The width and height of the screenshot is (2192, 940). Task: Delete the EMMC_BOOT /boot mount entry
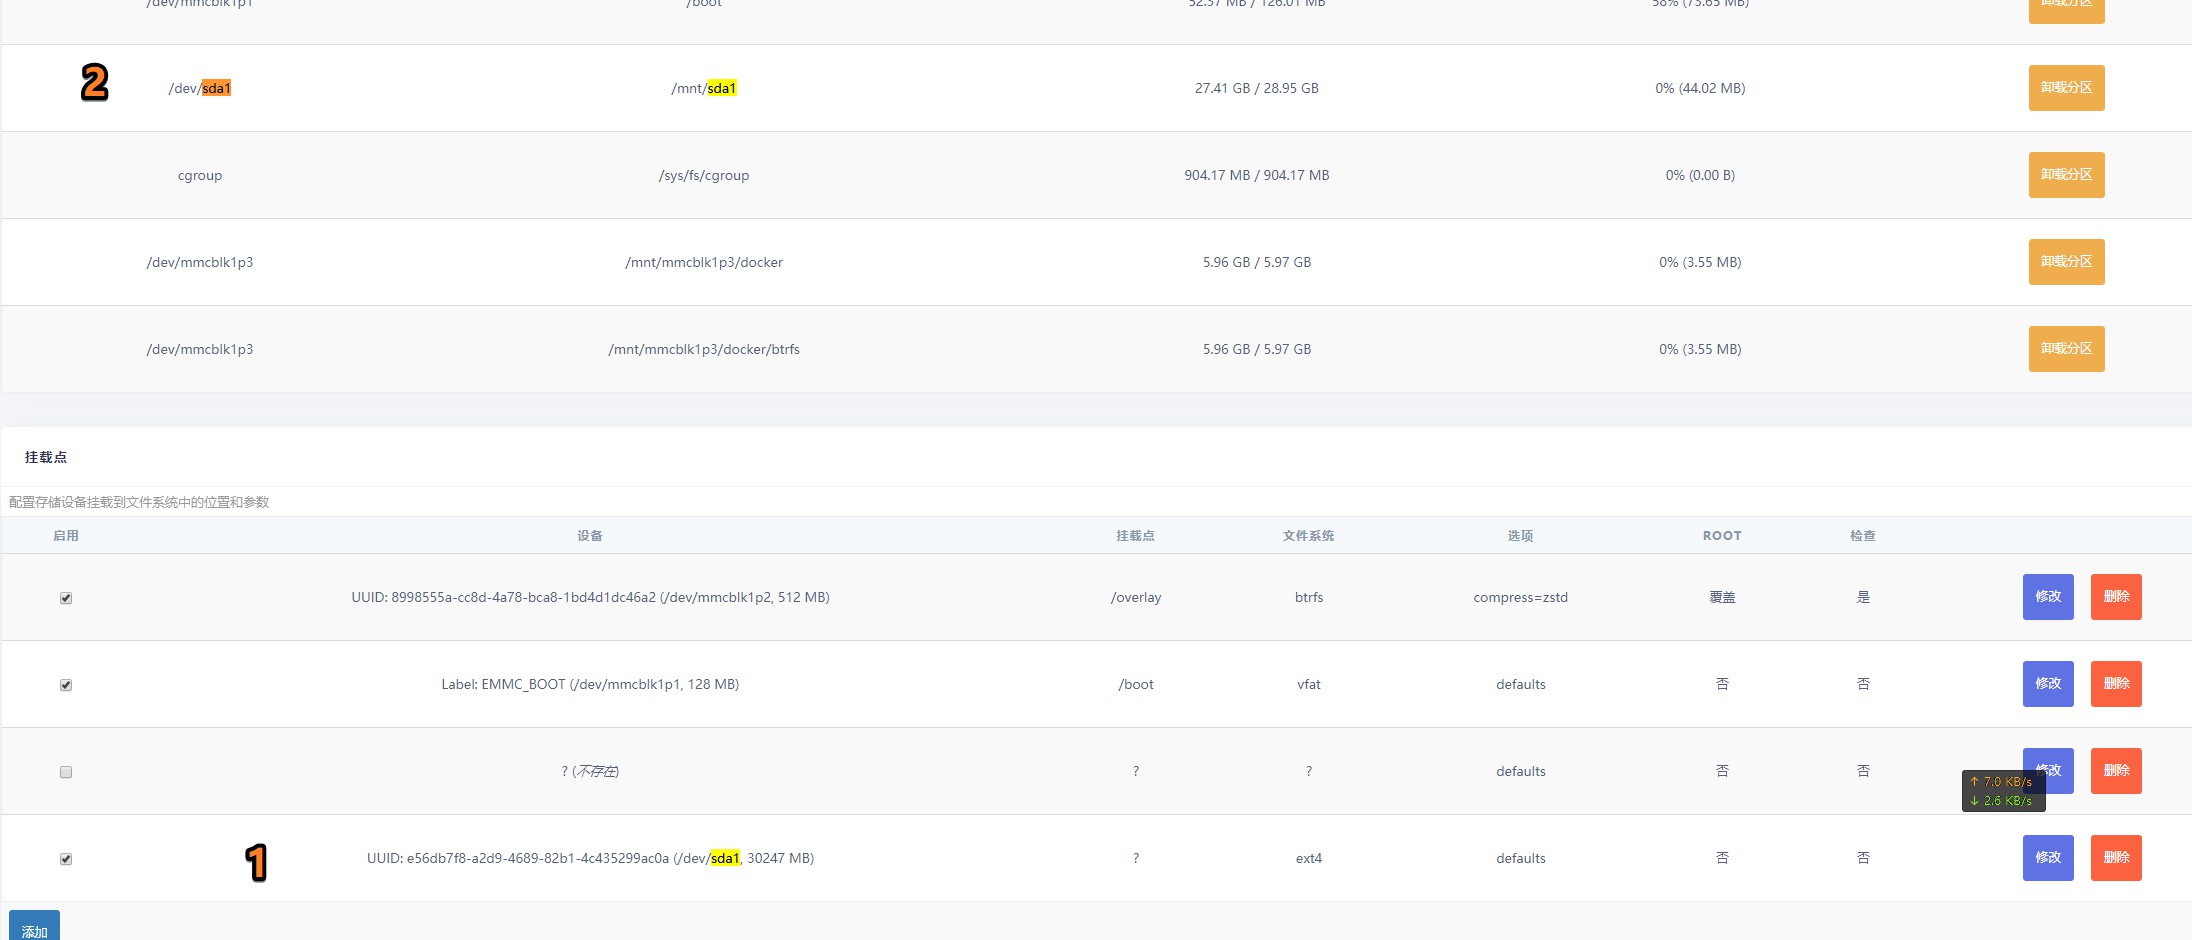click(2116, 684)
